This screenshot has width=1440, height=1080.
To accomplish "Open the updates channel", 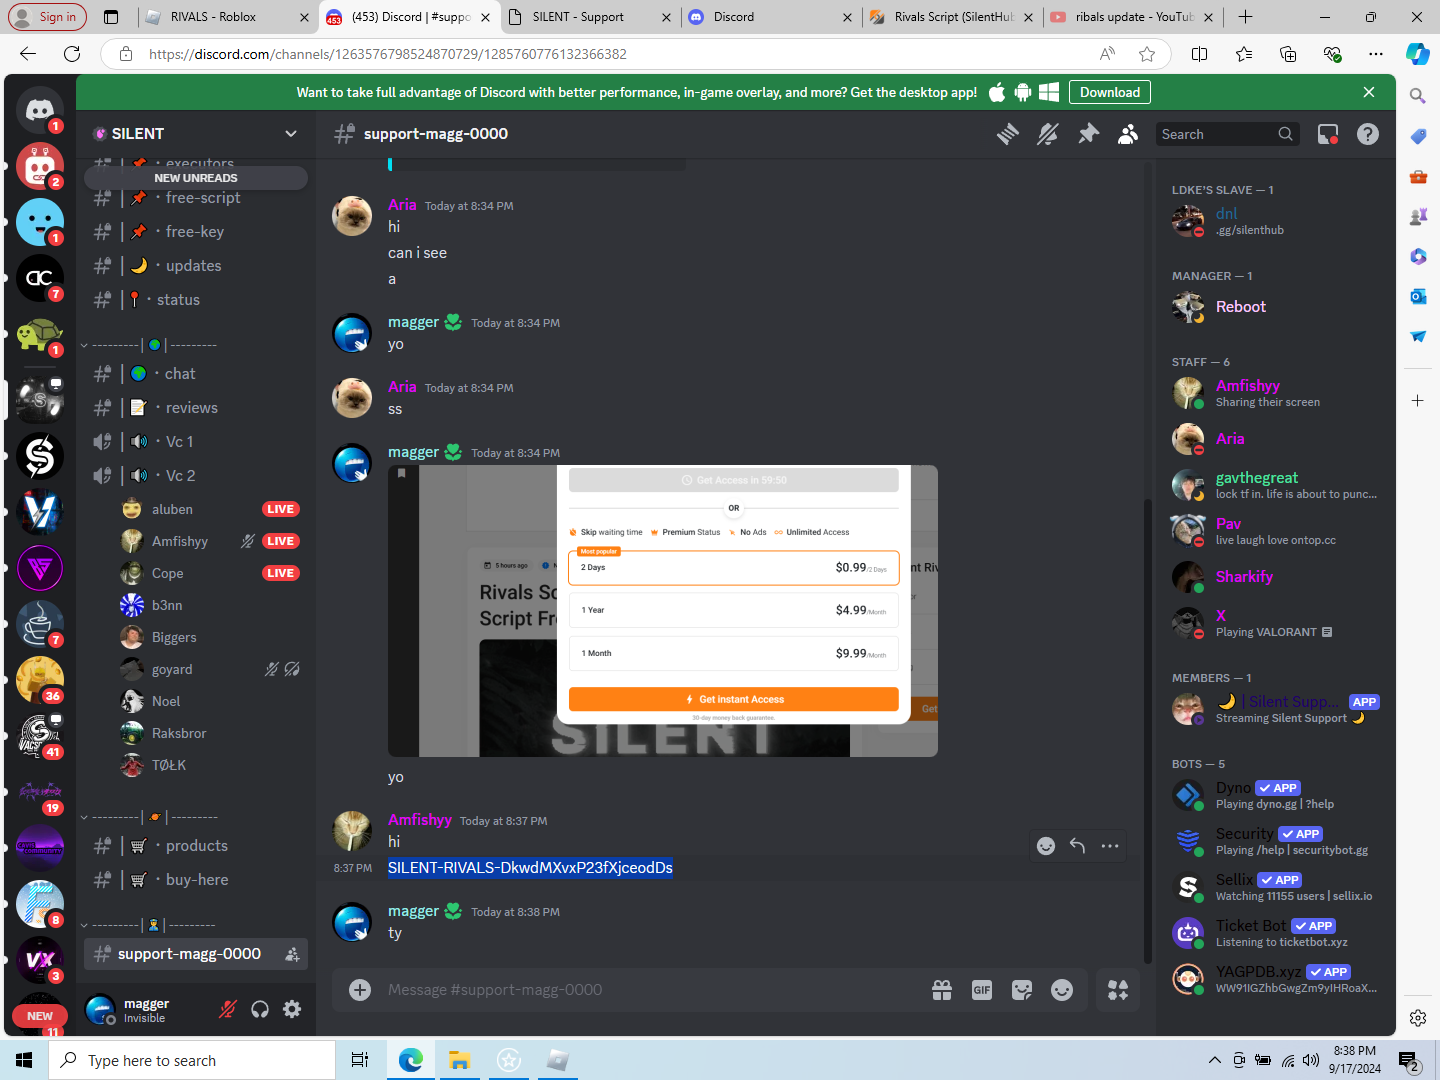I will click(196, 266).
